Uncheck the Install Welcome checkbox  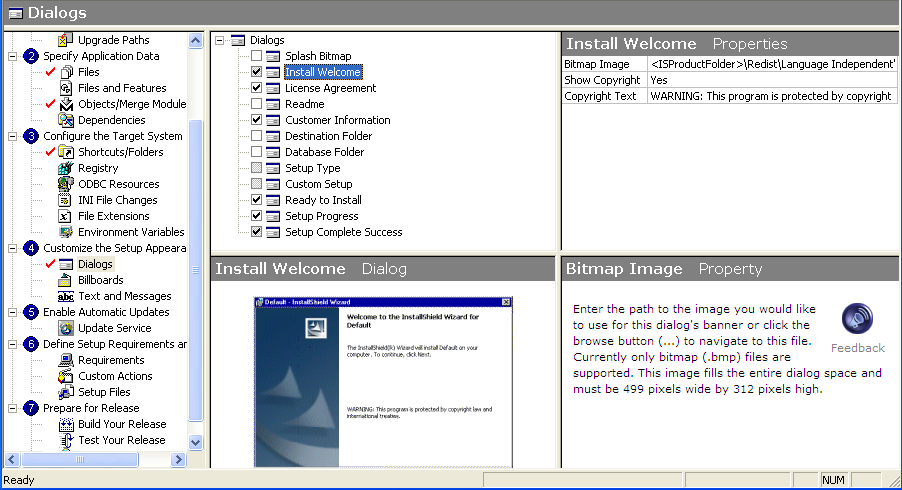pos(257,72)
